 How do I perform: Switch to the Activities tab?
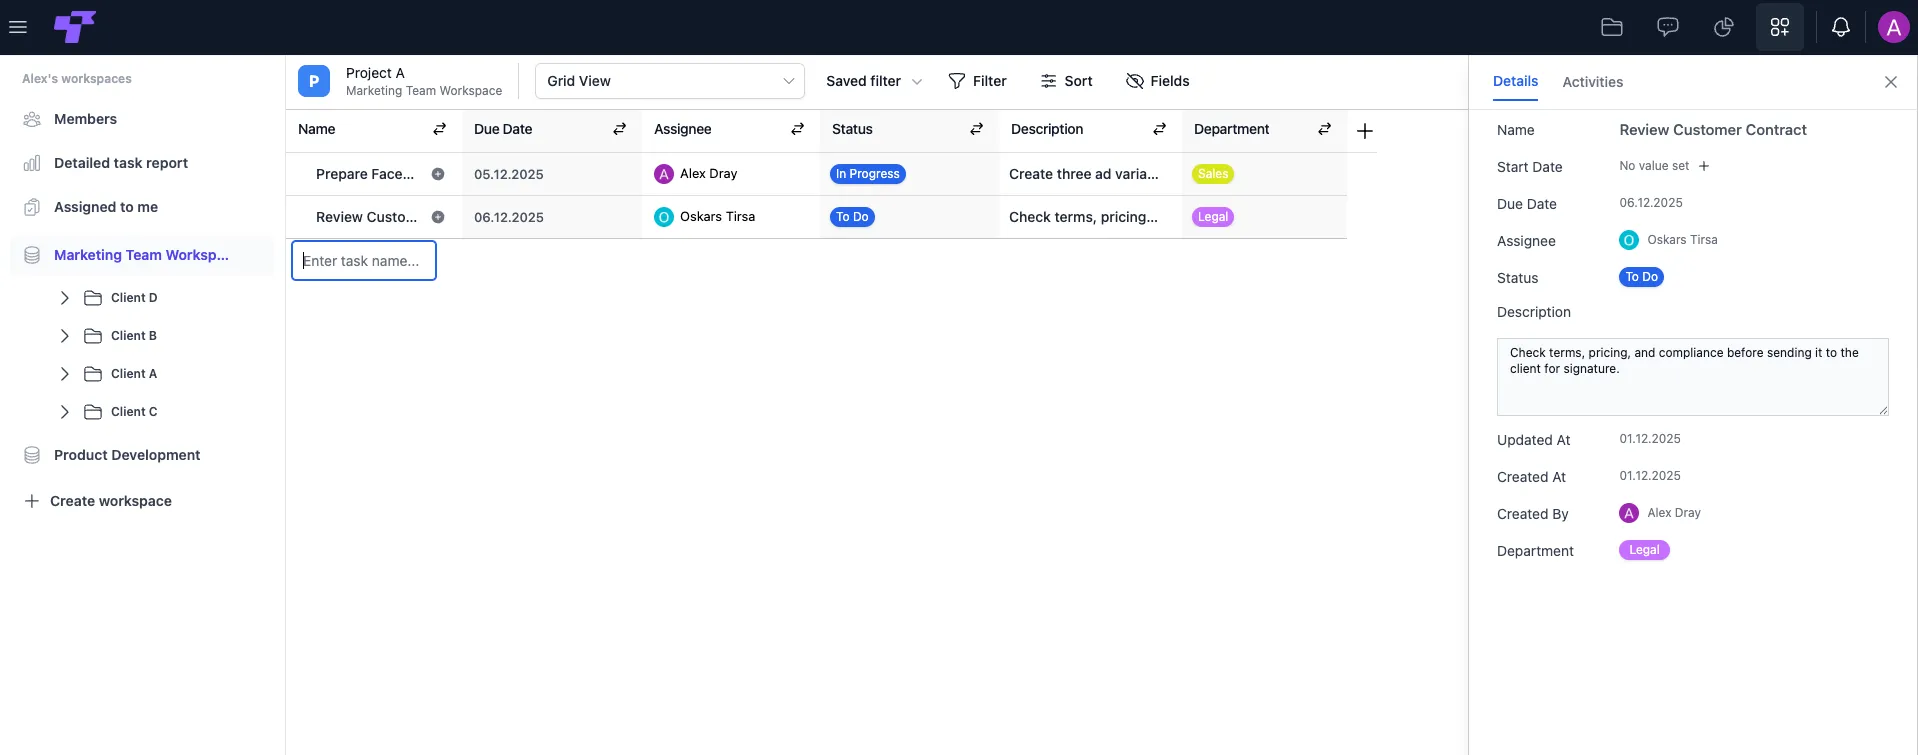[1592, 82]
